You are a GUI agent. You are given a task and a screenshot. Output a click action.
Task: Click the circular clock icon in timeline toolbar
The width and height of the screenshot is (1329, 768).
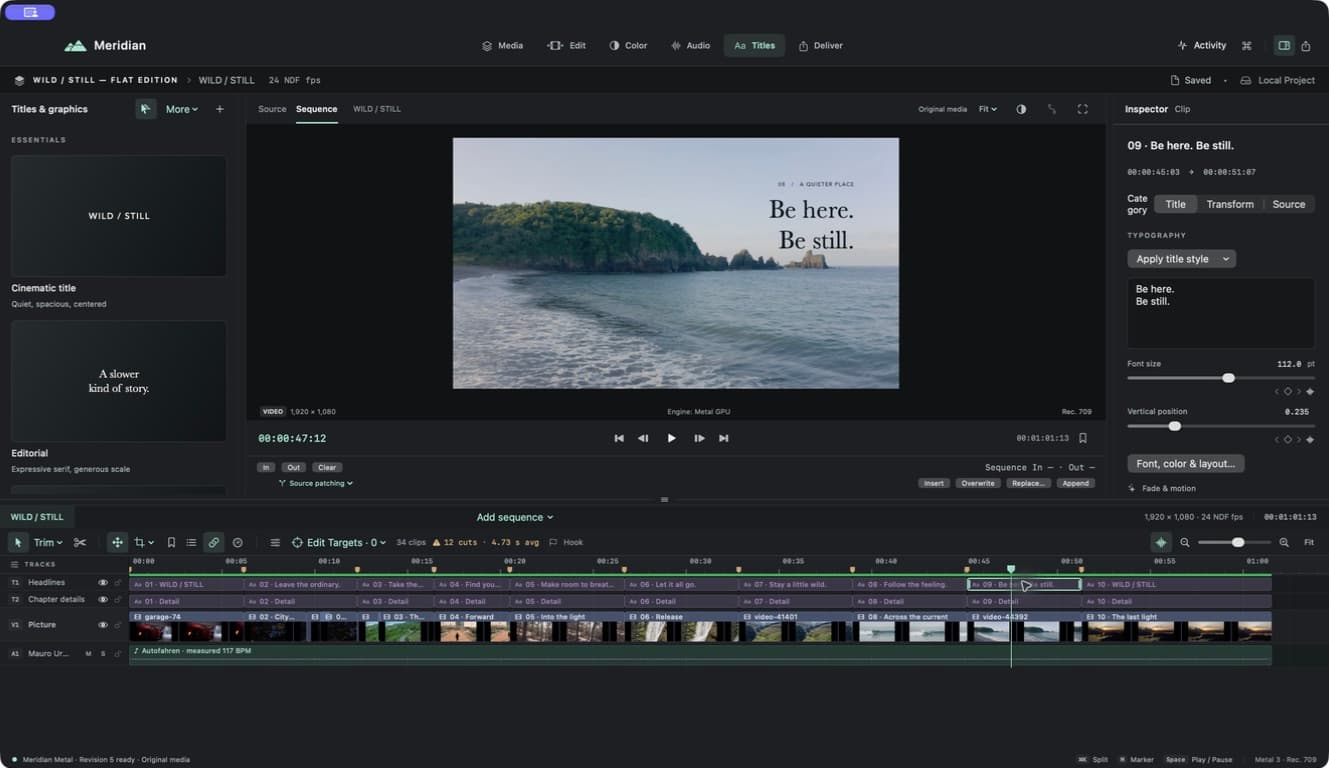point(238,542)
